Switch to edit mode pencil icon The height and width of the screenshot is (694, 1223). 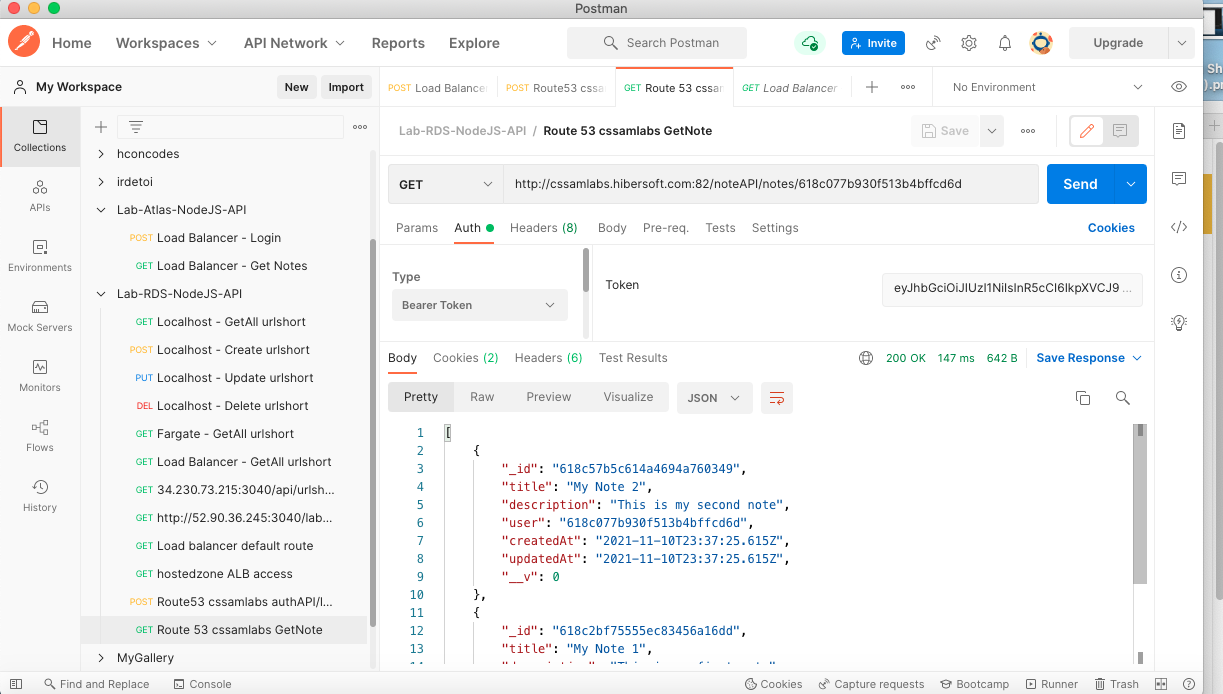pos(1087,131)
